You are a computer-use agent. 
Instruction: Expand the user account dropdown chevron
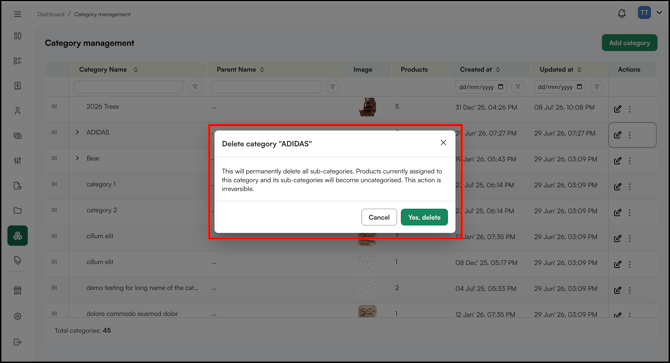(659, 12)
